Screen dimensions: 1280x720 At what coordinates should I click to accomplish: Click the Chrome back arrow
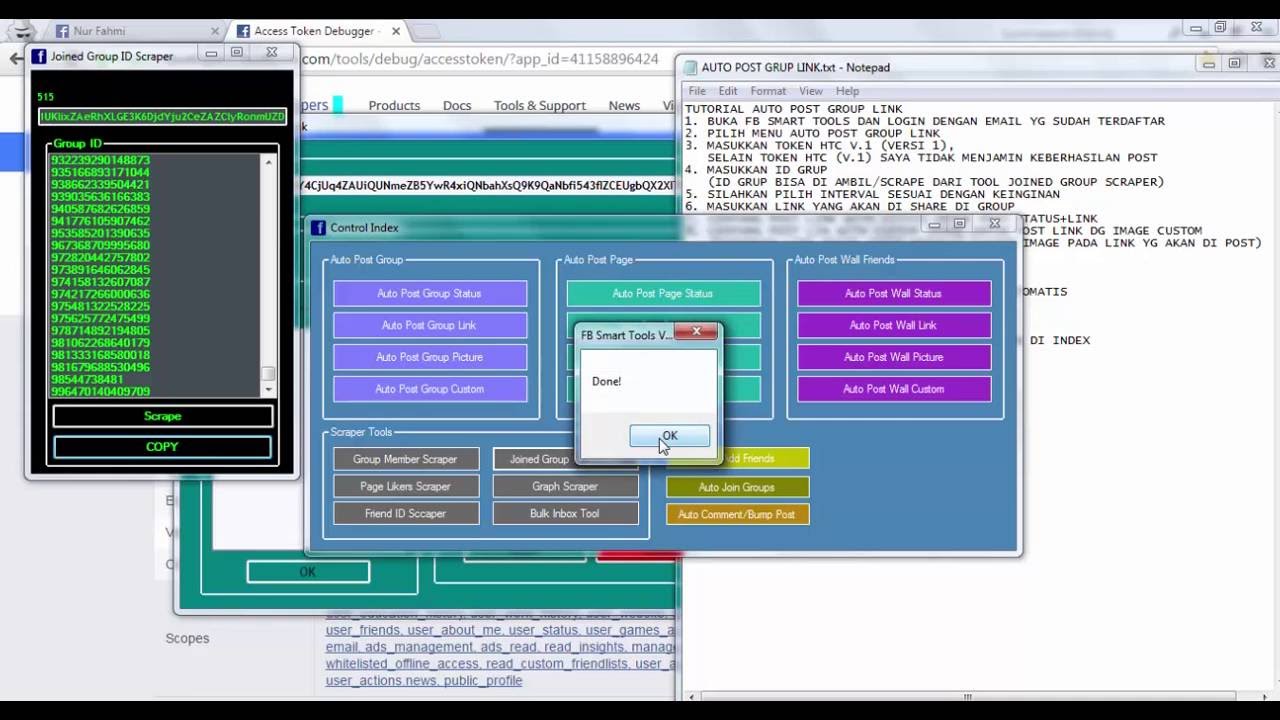(x=15, y=59)
